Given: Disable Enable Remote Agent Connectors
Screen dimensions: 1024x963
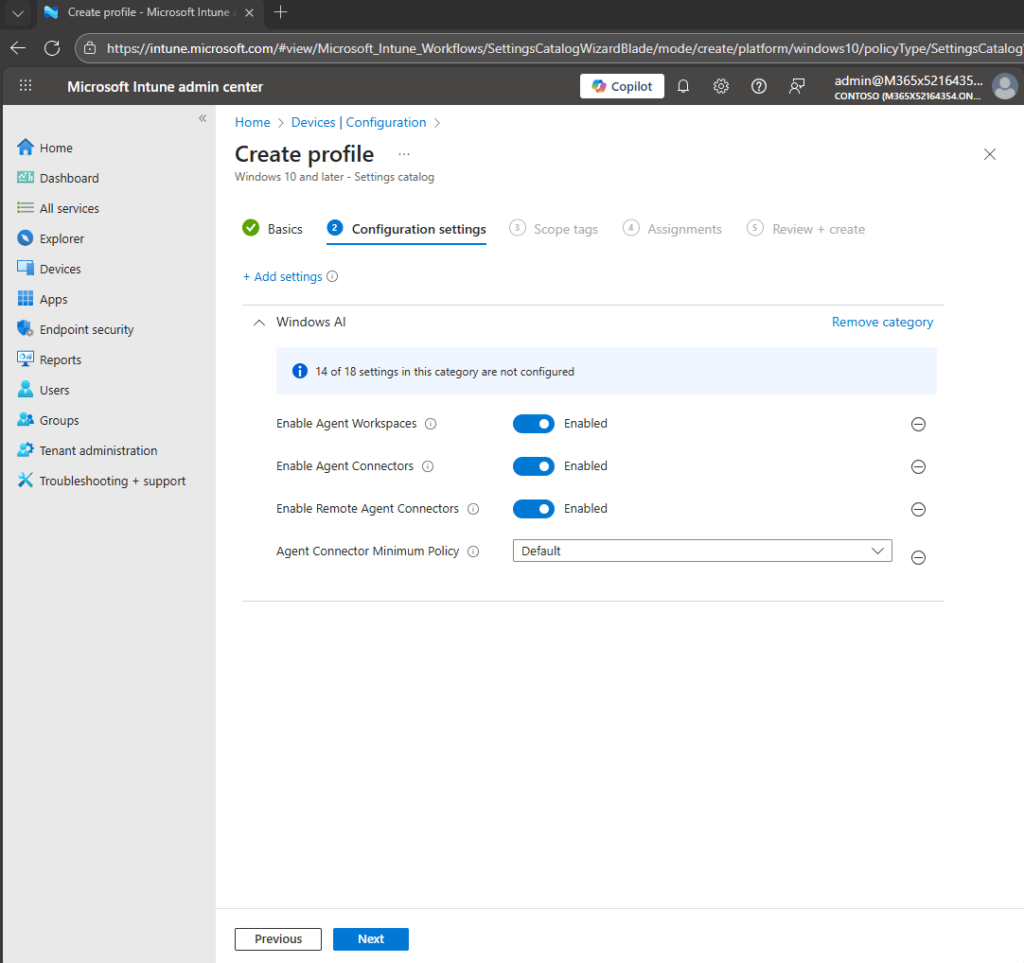Looking at the screenshot, I should pos(533,508).
